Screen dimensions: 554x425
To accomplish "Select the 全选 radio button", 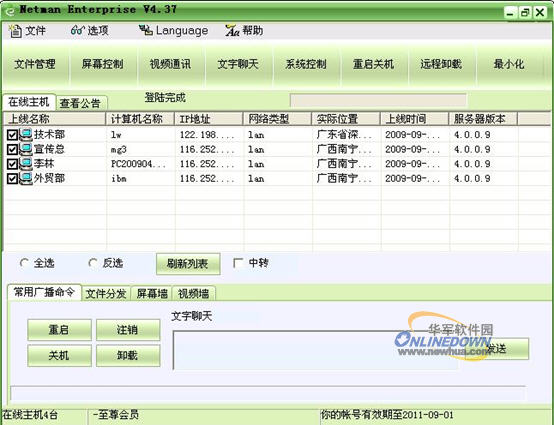I will [x=24, y=263].
